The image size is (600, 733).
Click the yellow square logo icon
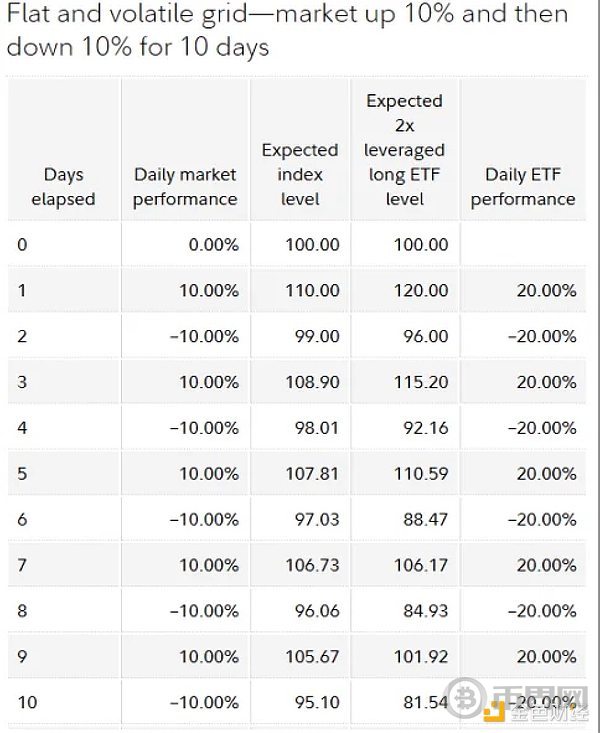click(495, 712)
